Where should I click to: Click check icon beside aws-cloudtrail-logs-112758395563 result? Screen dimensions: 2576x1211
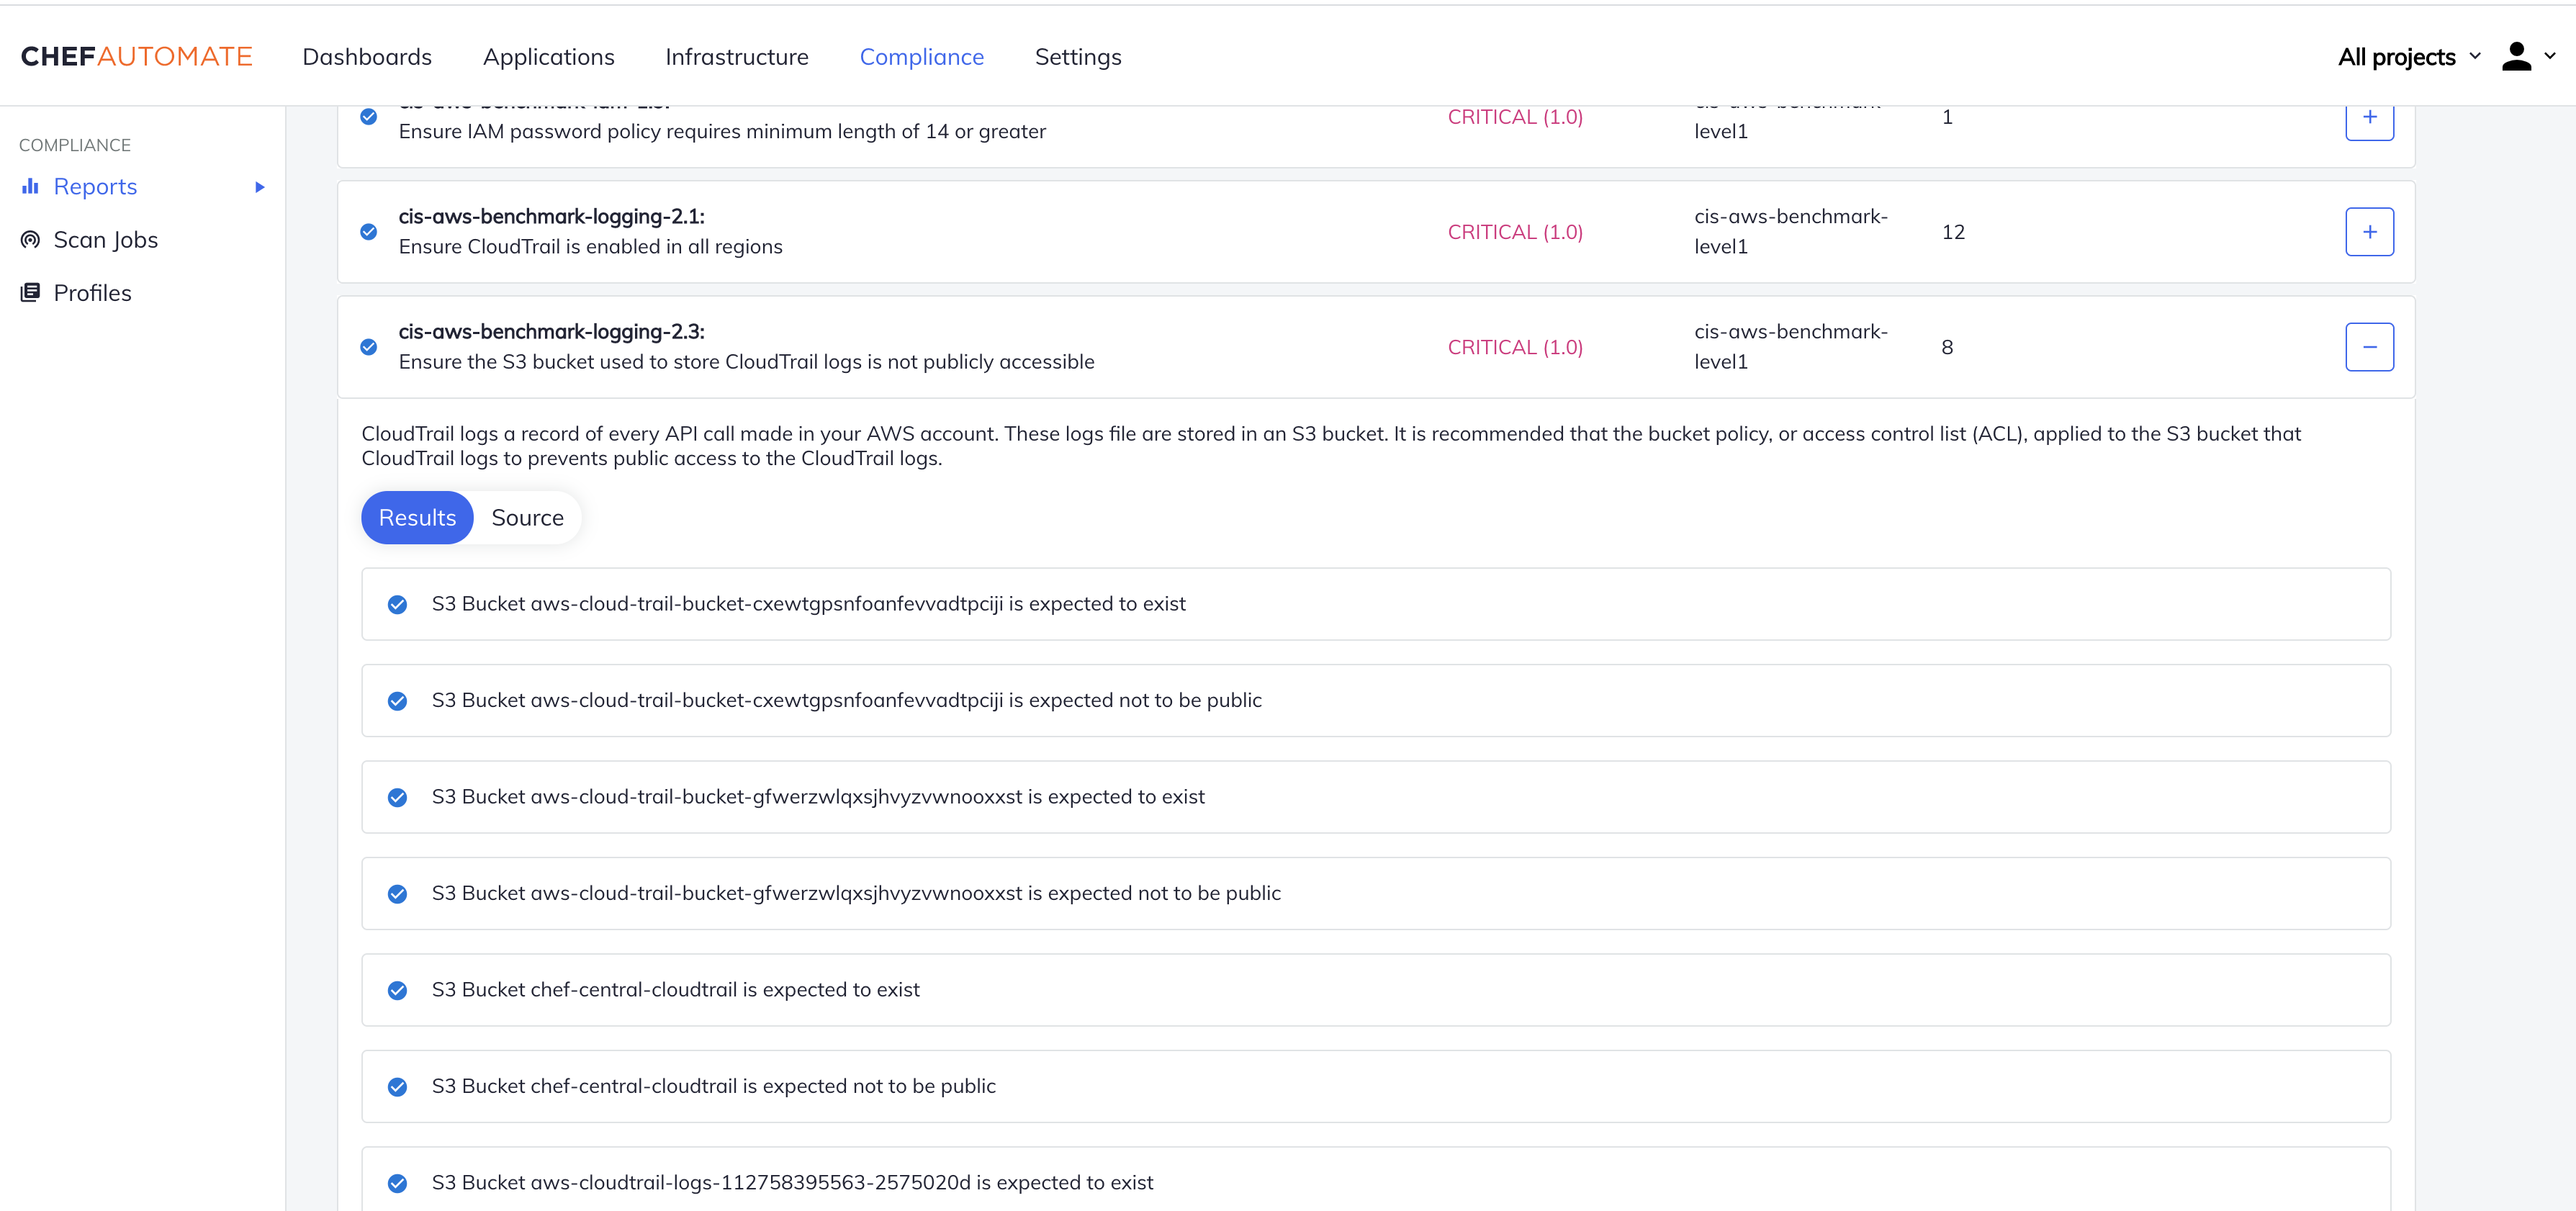click(397, 1183)
